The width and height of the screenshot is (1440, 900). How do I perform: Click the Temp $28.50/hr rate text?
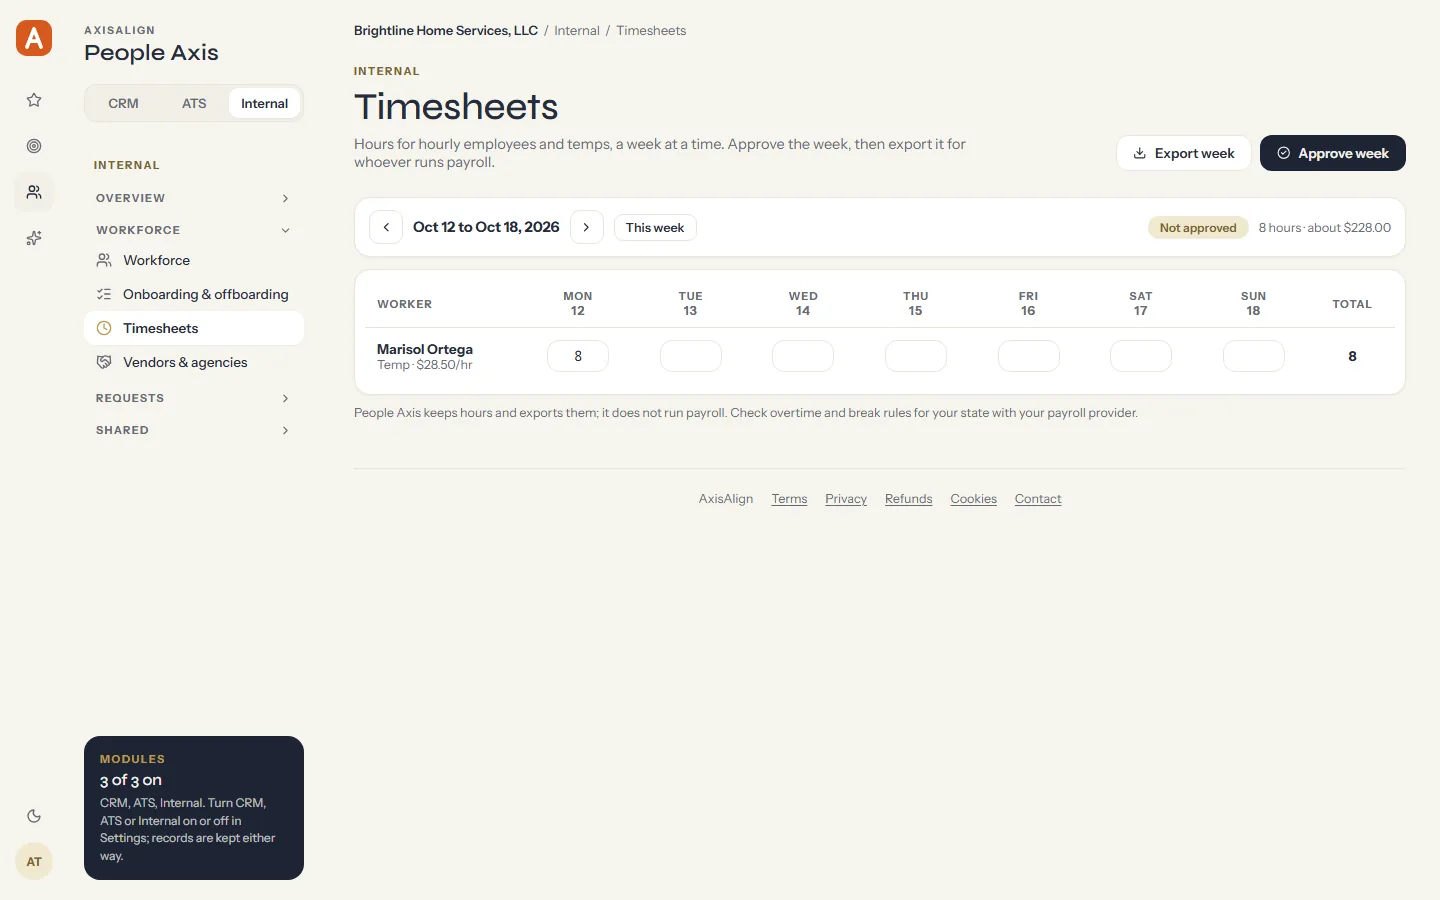click(425, 365)
